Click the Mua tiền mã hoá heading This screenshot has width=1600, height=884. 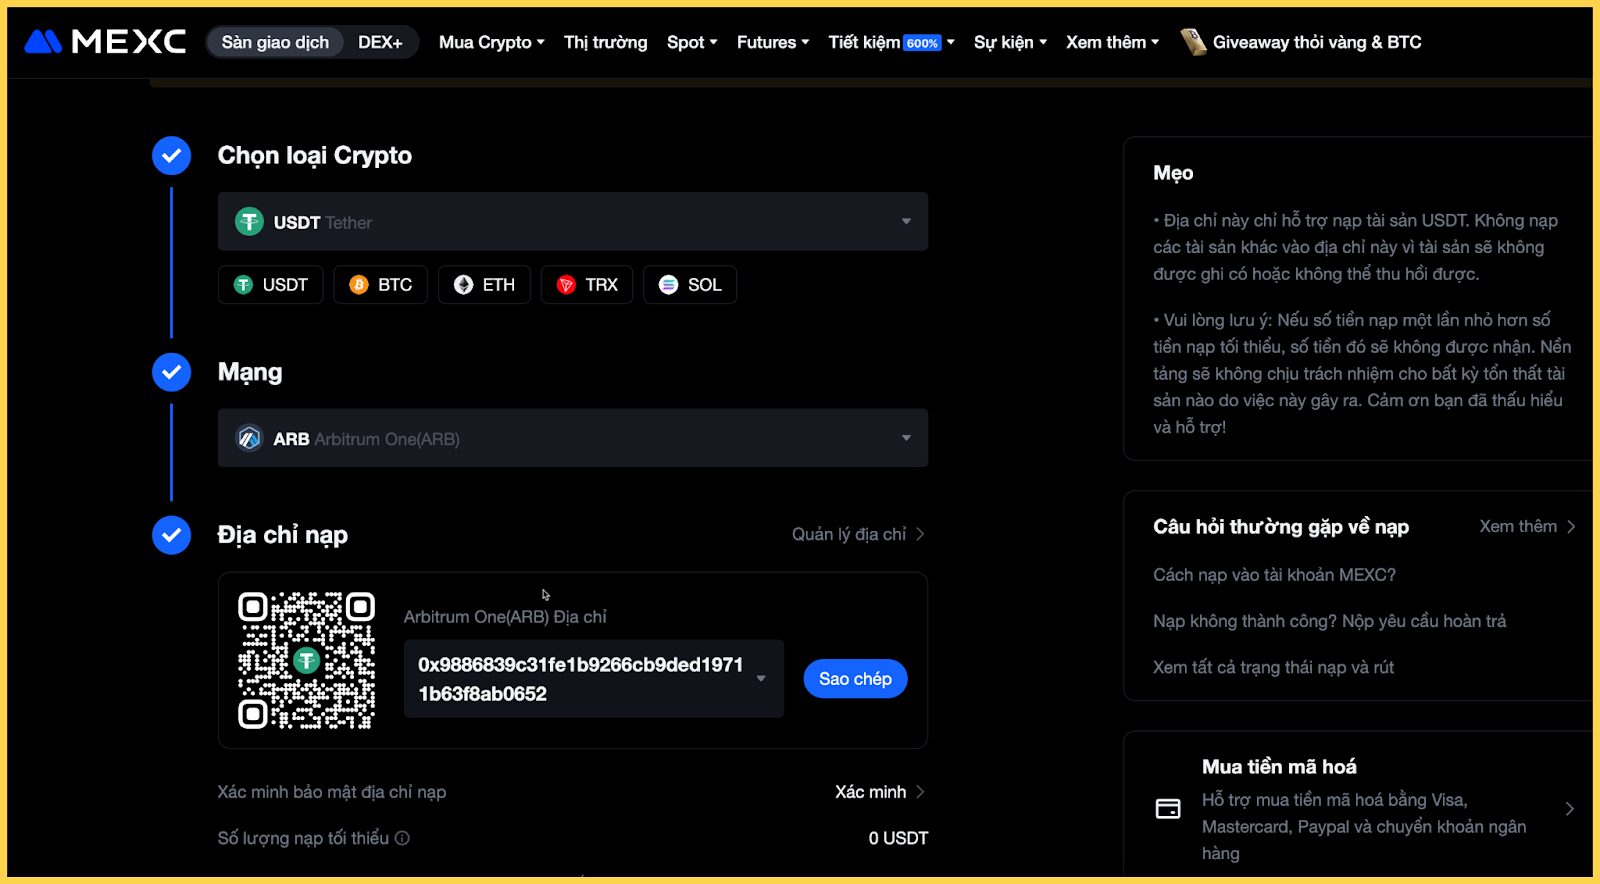pyautogui.click(x=1279, y=767)
